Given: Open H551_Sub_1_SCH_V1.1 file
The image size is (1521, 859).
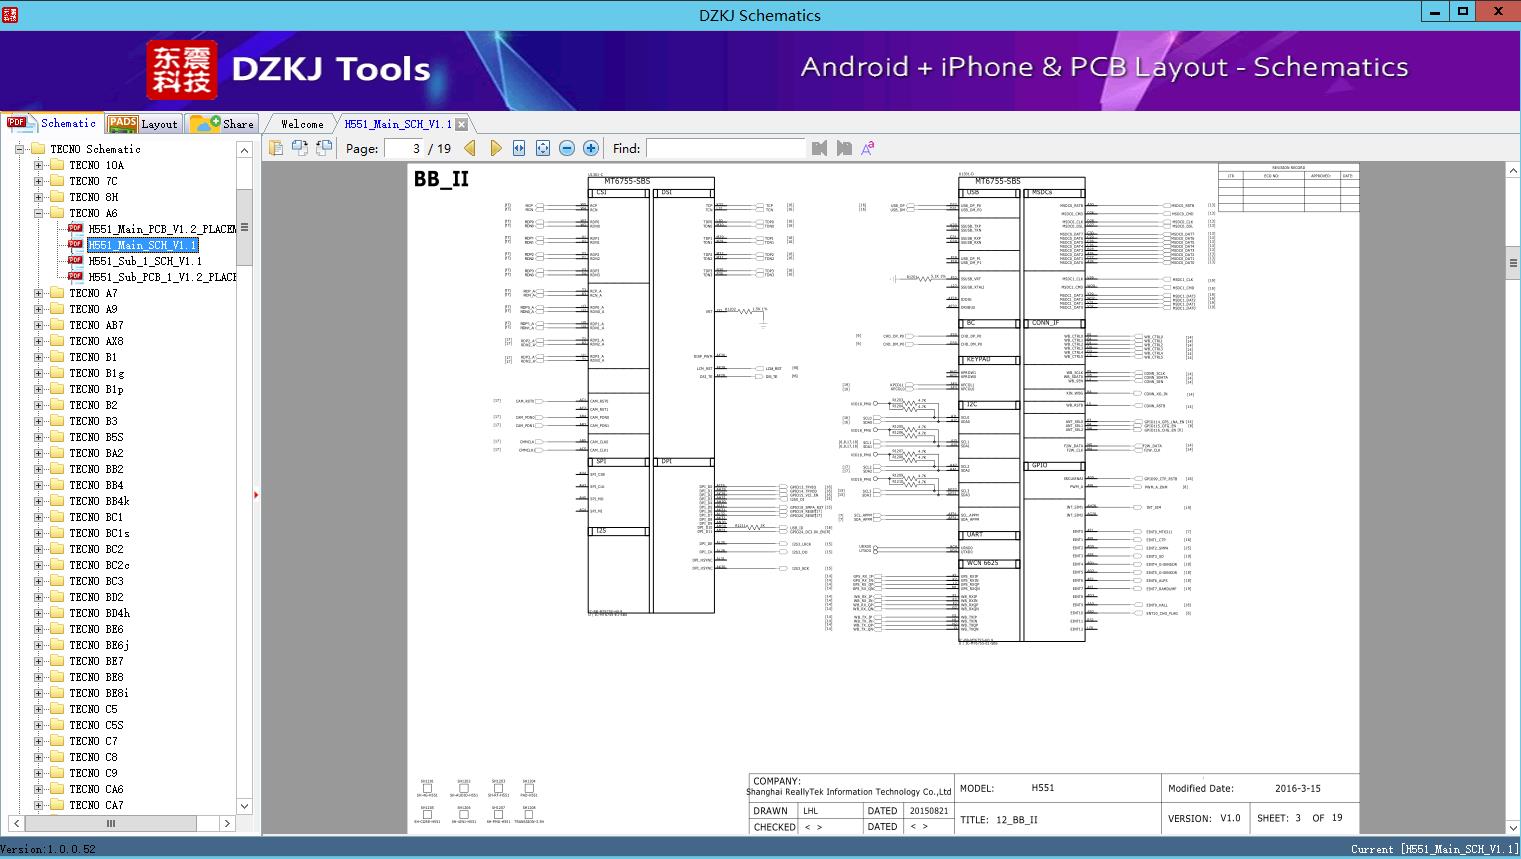Looking at the screenshot, I should (144, 261).
